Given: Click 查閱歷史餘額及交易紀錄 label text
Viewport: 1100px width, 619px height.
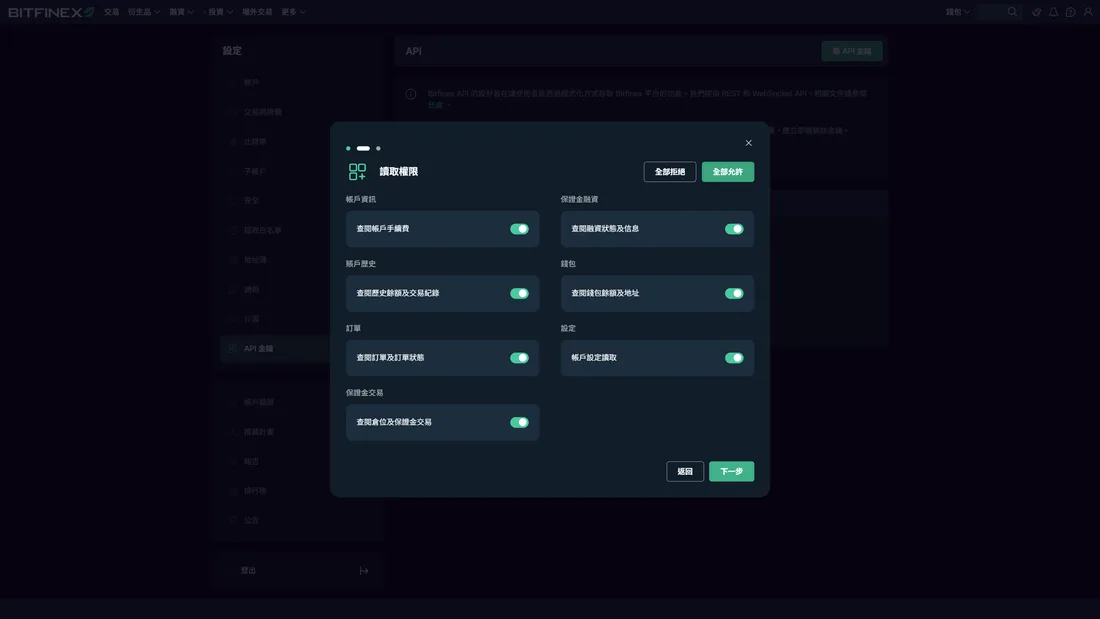Looking at the screenshot, I should 398,293.
